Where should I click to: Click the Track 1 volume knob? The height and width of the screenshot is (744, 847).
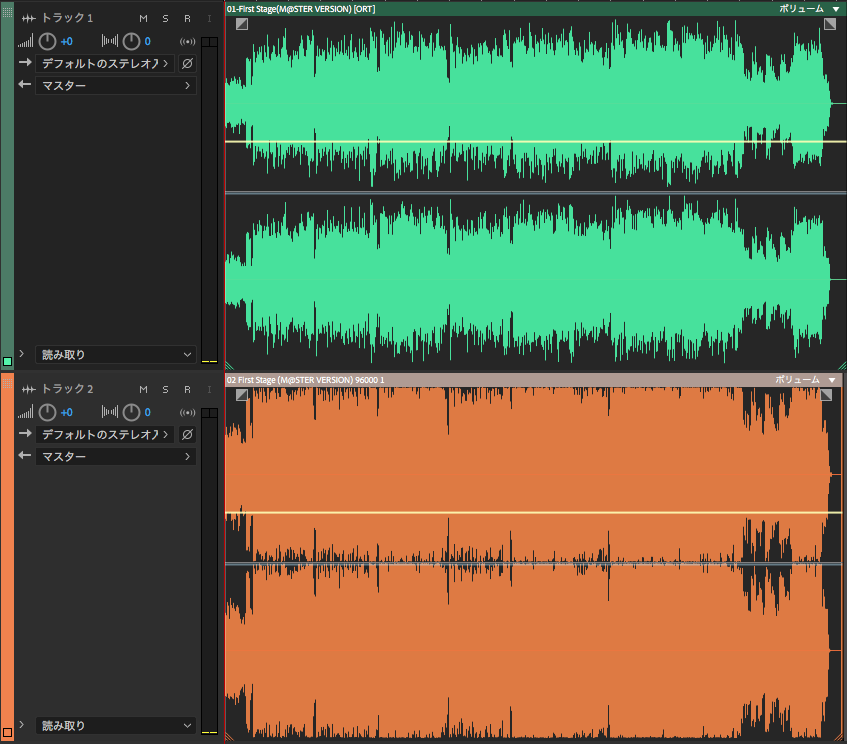click(48, 41)
